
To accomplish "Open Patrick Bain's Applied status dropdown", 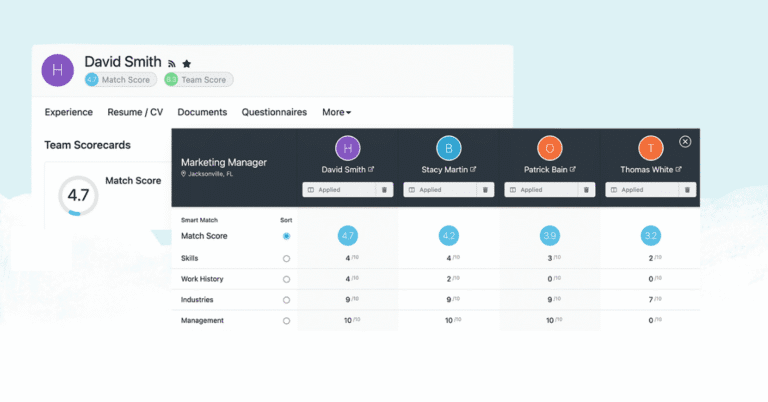I will click(x=539, y=189).
